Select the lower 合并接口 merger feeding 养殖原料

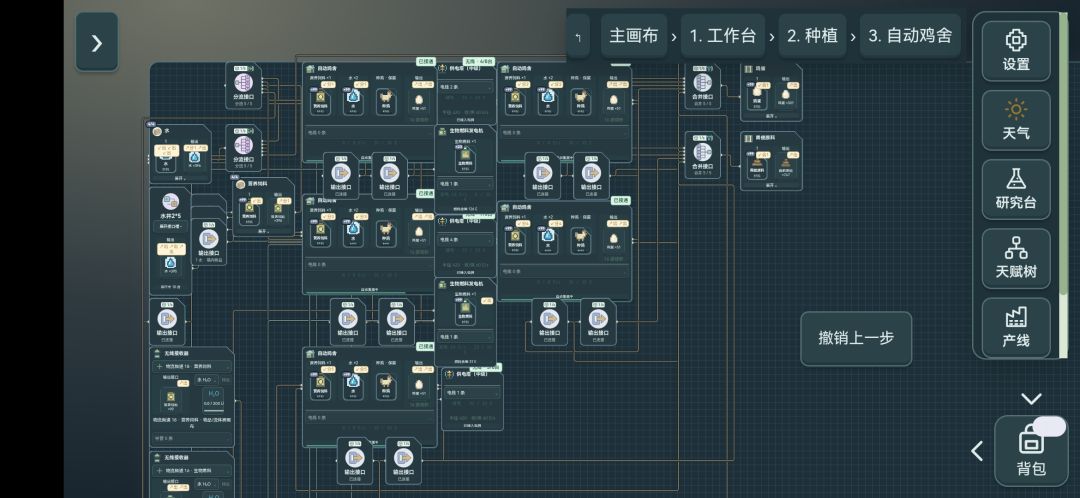(x=702, y=155)
